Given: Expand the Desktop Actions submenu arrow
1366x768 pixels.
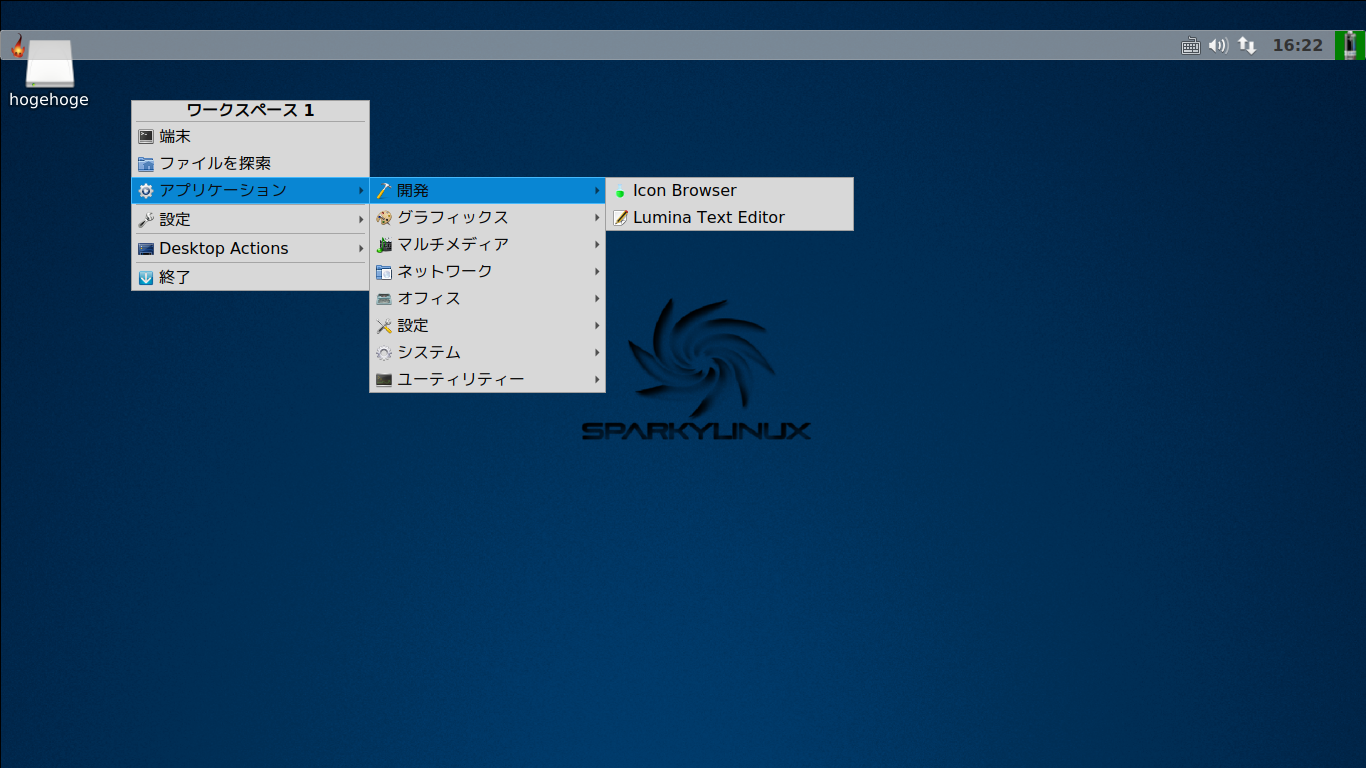Looking at the screenshot, I should (x=361, y=248).
